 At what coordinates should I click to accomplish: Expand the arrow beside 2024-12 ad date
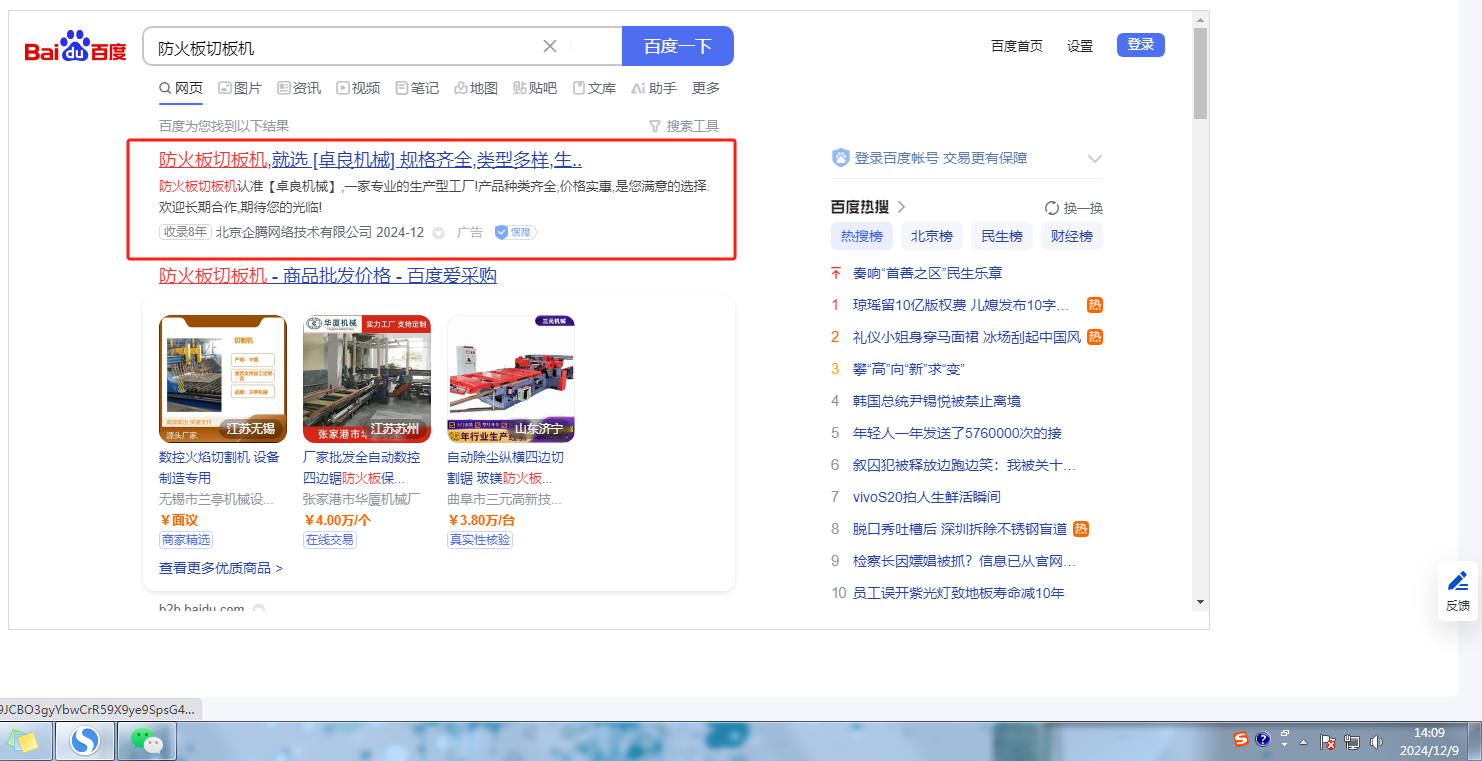point(438,233)
